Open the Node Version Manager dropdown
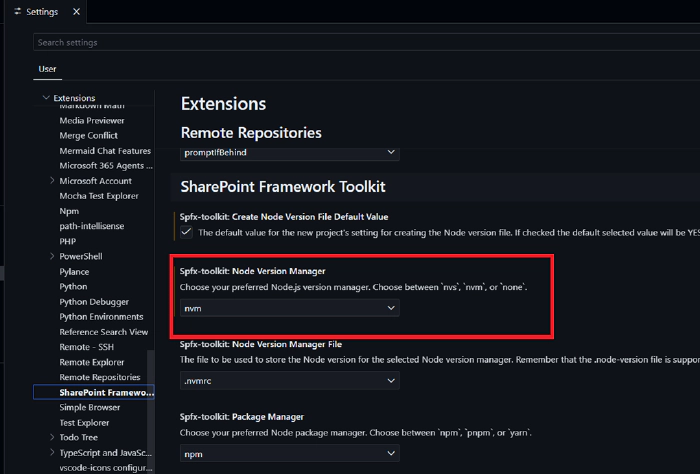The height and width of the screenshot is (474, 700). click(x=289, y=308)
